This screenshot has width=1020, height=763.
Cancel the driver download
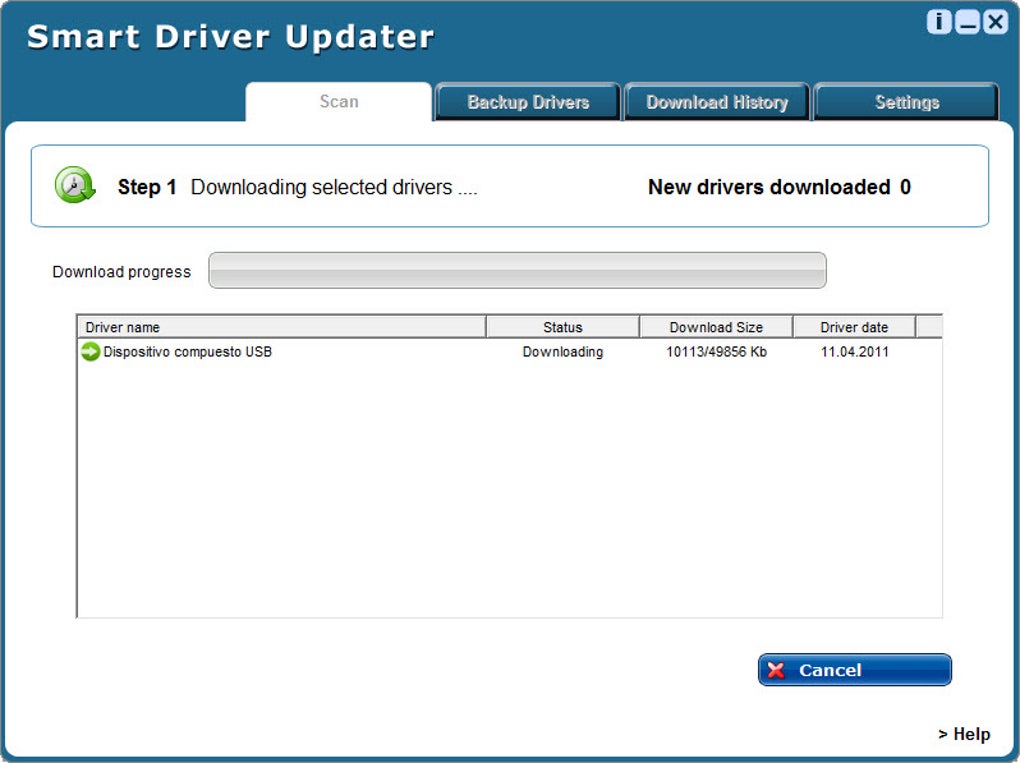(855, 670)
